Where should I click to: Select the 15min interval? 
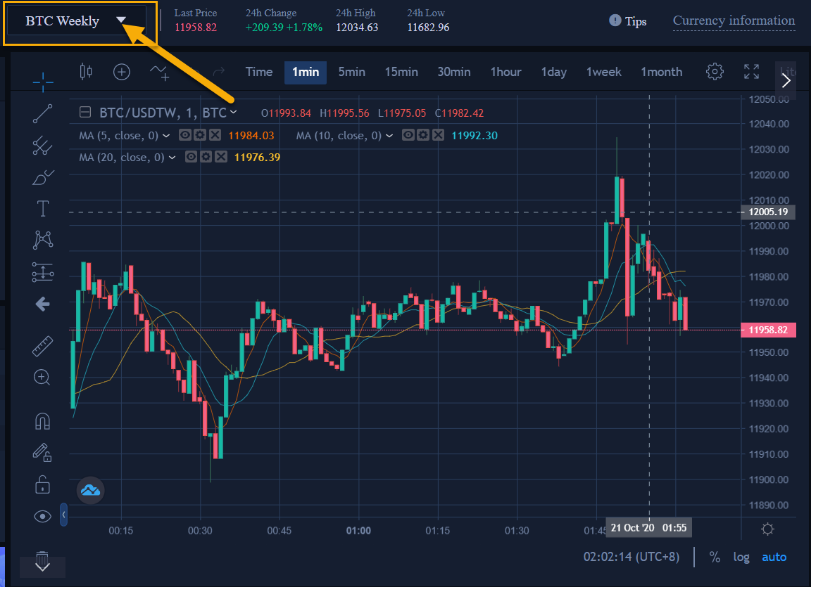coord(401,72)
